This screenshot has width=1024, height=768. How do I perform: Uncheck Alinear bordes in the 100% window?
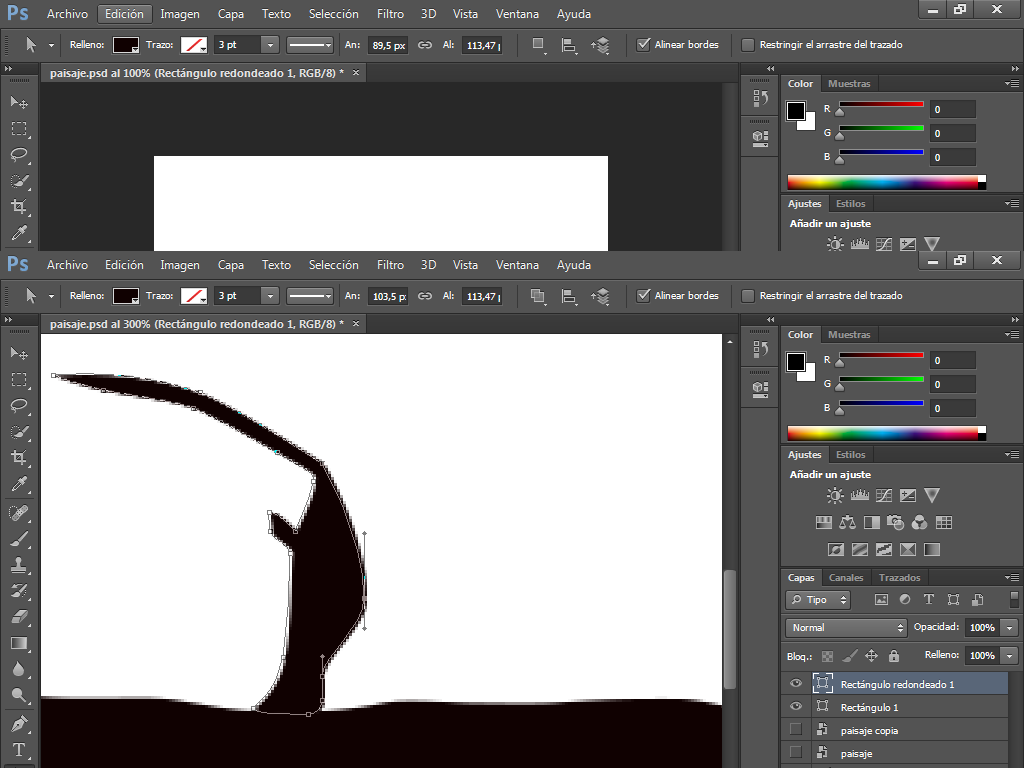(x=643, y=44)
